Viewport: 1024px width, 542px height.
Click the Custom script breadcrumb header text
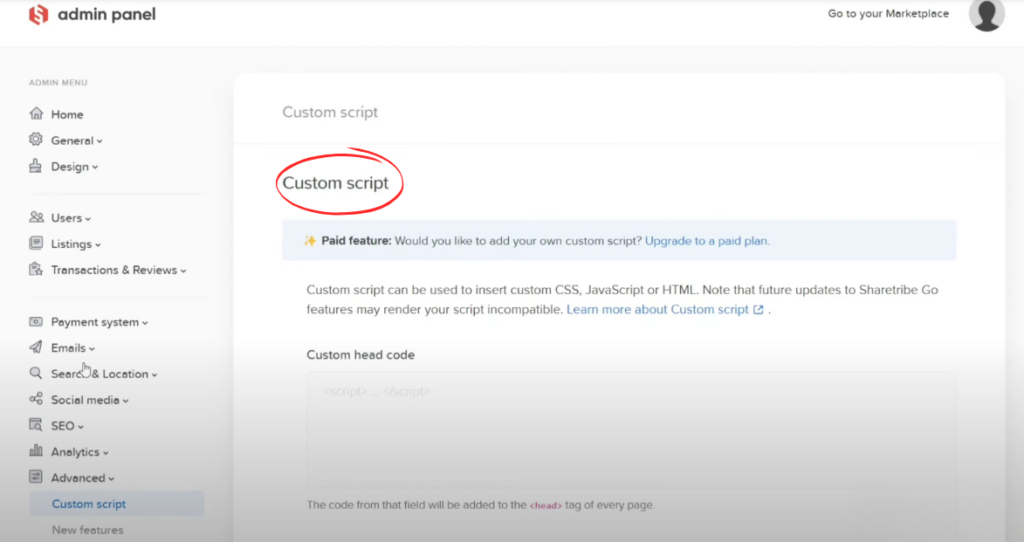330,112
